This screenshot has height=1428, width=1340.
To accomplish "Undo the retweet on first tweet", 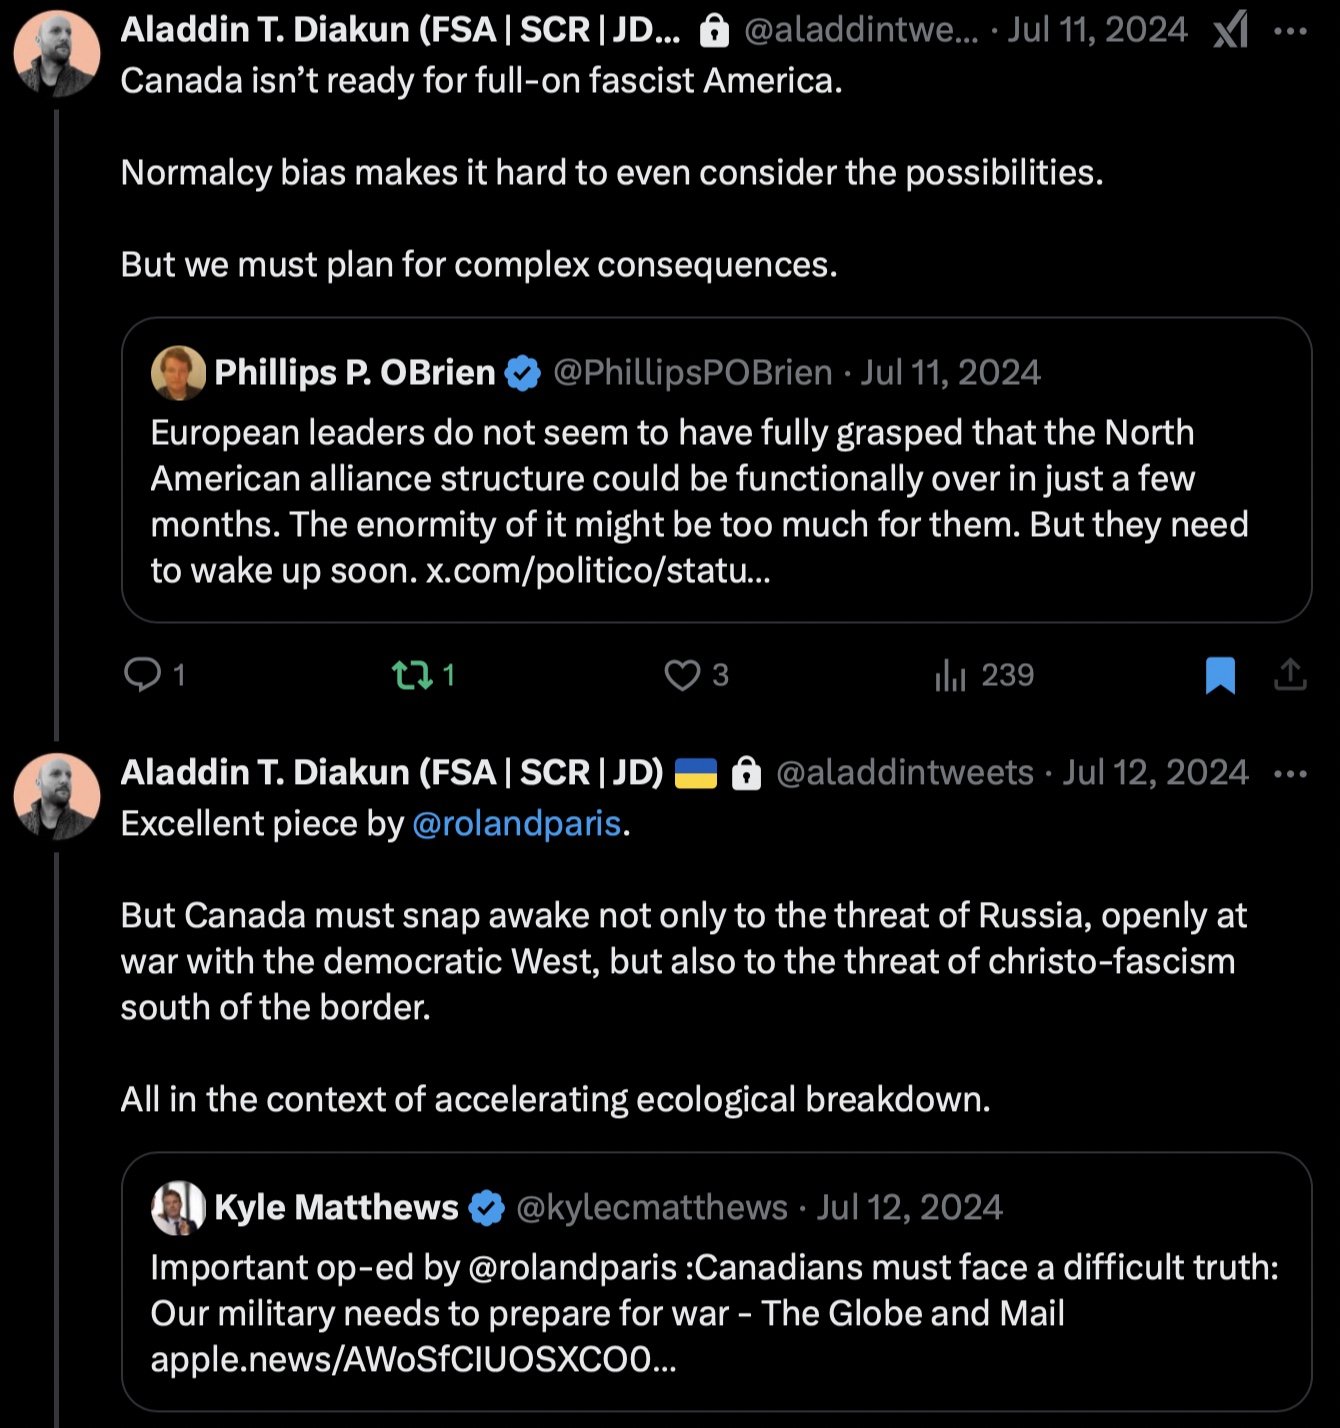I will pyautogui.click(x=412, y=675).
